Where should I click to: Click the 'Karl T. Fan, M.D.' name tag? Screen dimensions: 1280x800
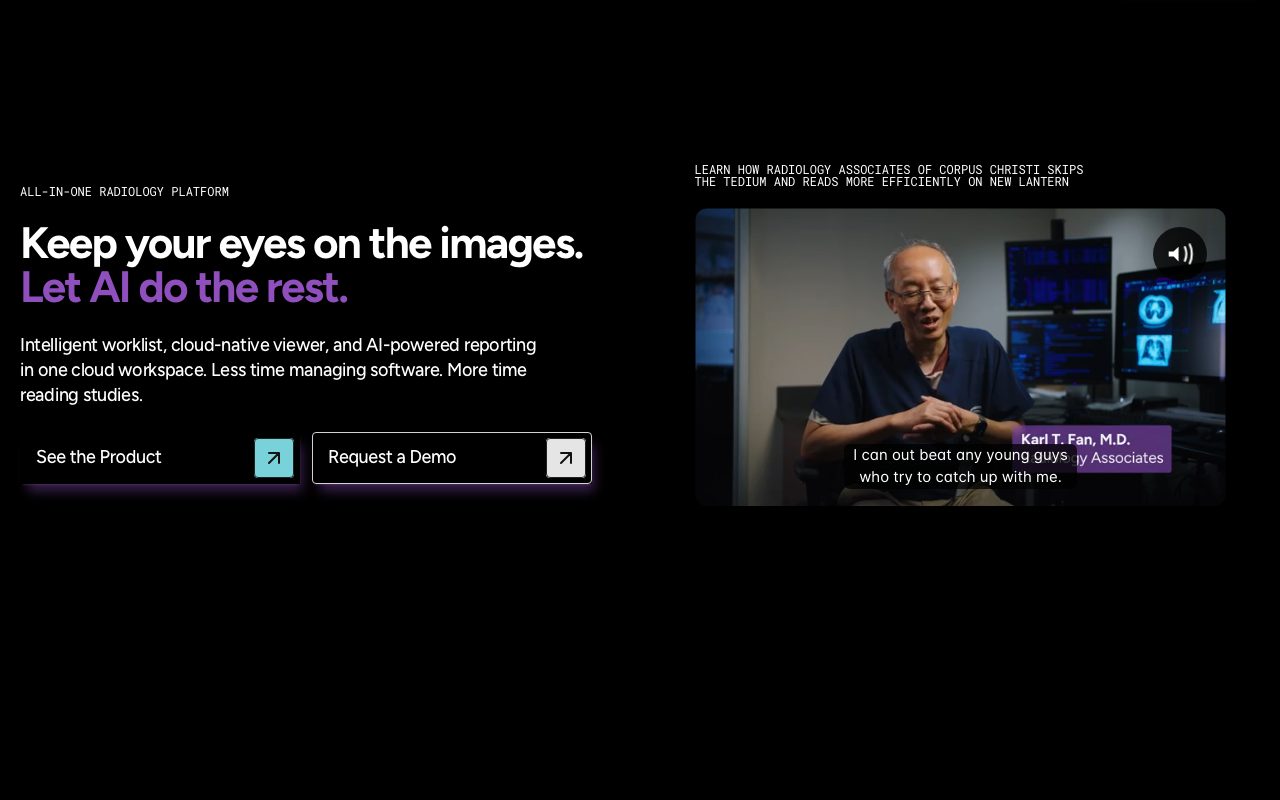(1091, 449)
